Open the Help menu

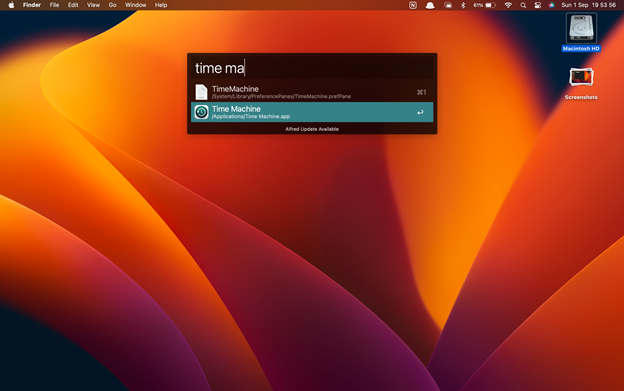(161, 5)
